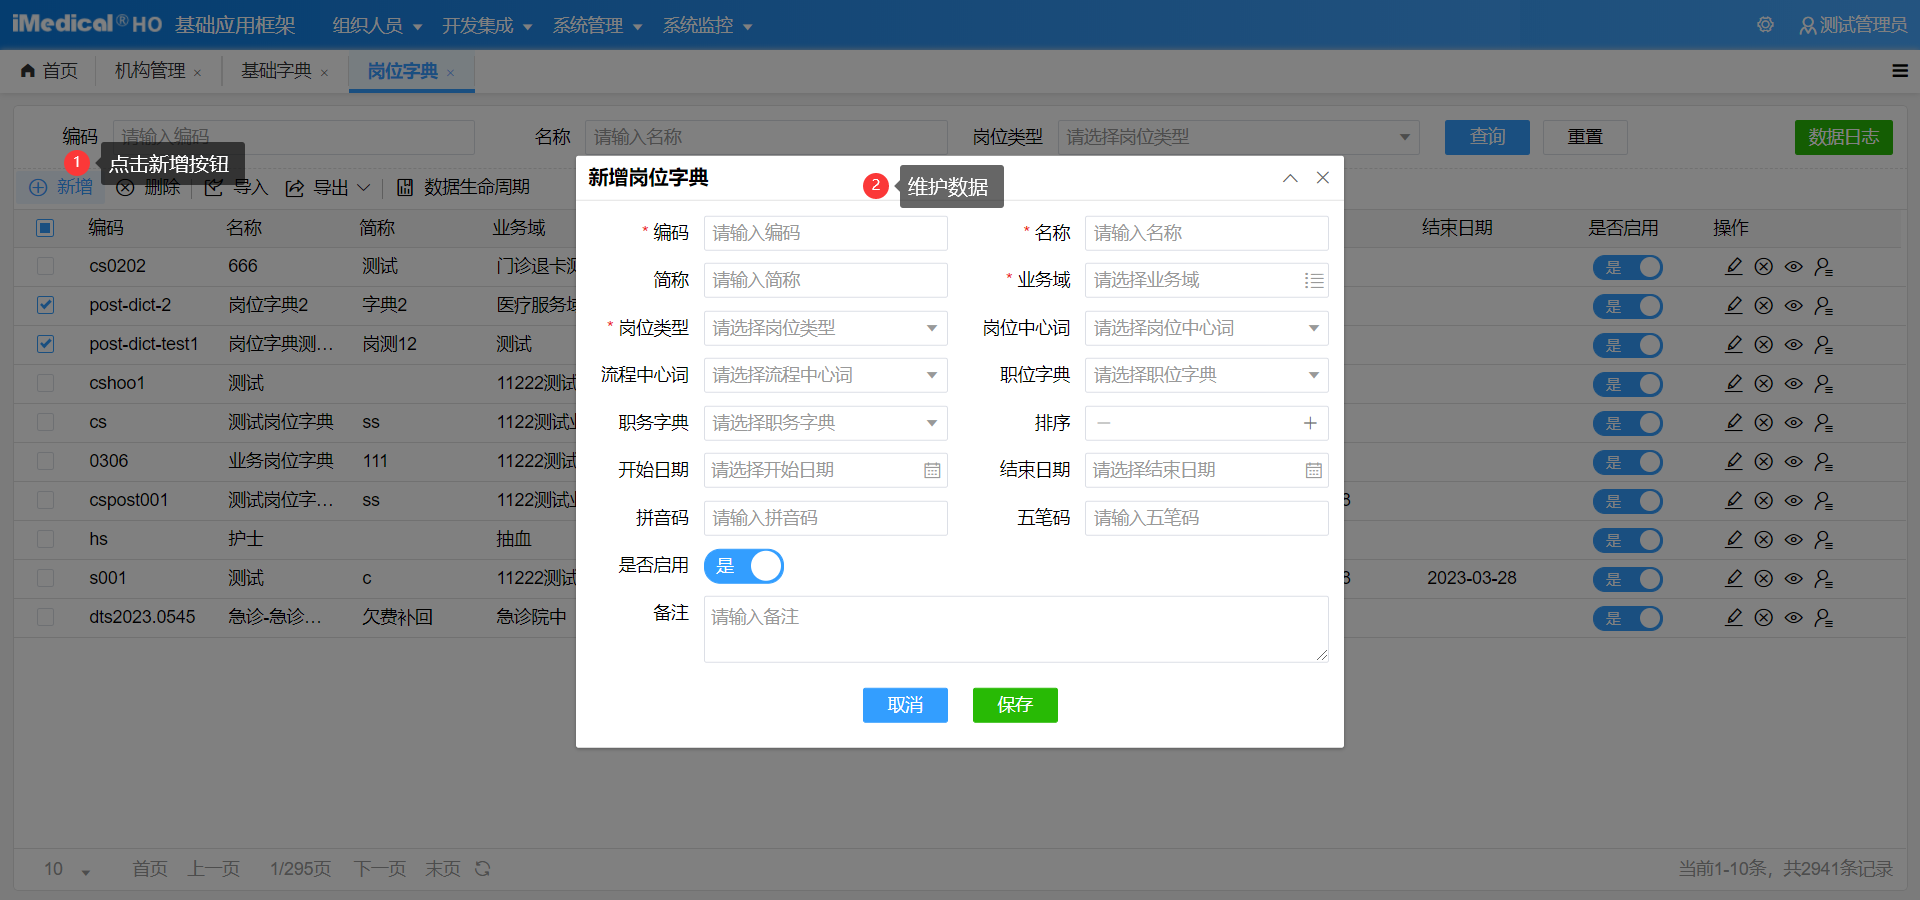Toggle the select-all checkbox in table header
Viewport: 1920px width, 900px height.
pos(45,228)
